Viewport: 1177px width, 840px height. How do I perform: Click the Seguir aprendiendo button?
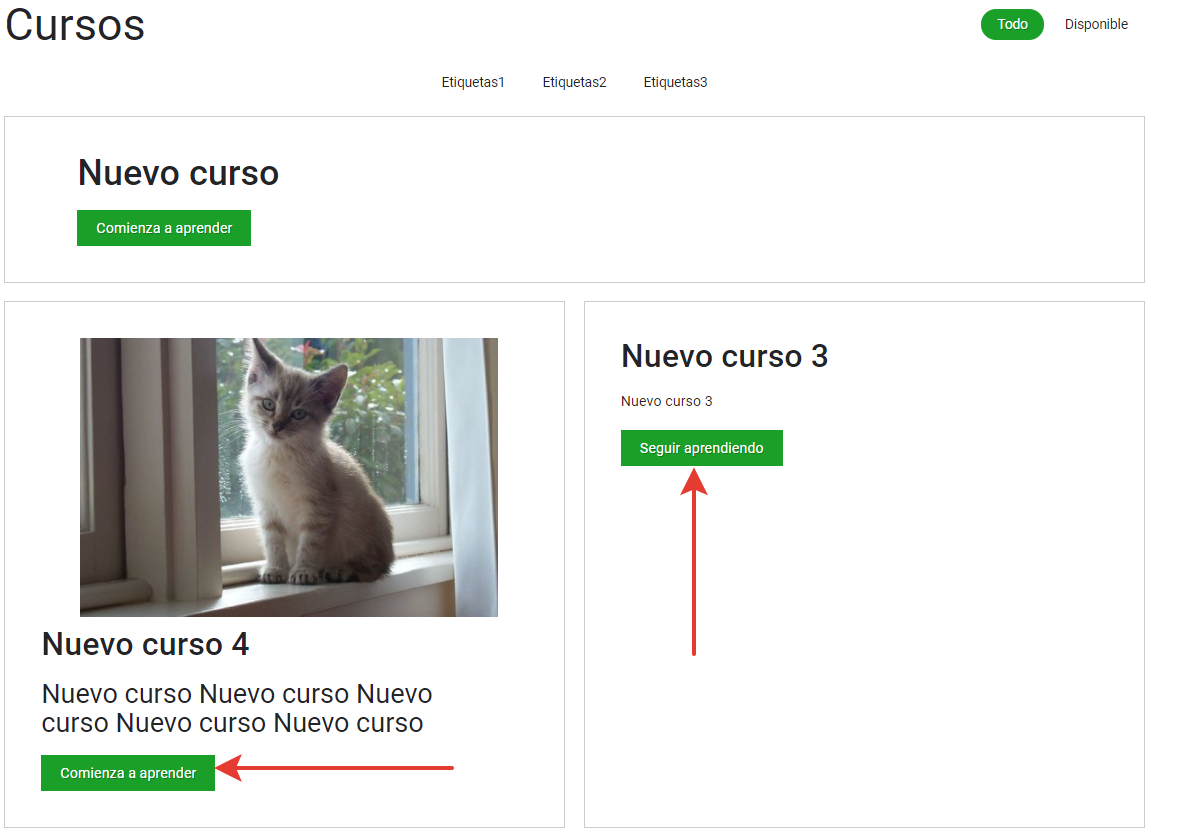pyautogui.click(x=701, y=447)
